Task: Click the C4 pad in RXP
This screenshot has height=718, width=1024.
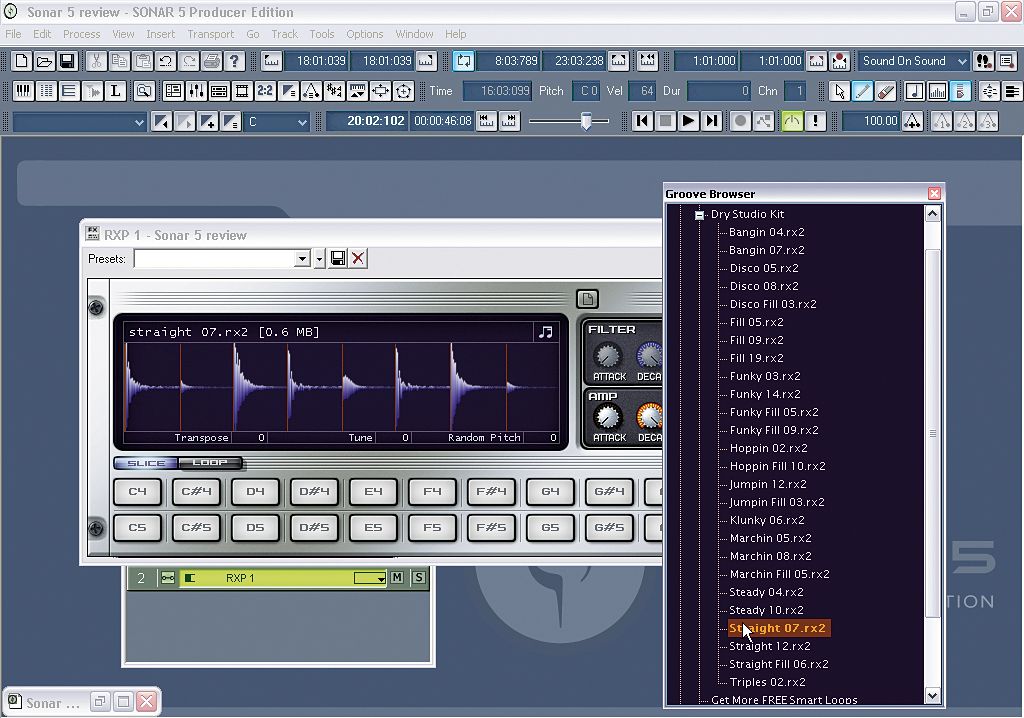Action: click(138, 492)
